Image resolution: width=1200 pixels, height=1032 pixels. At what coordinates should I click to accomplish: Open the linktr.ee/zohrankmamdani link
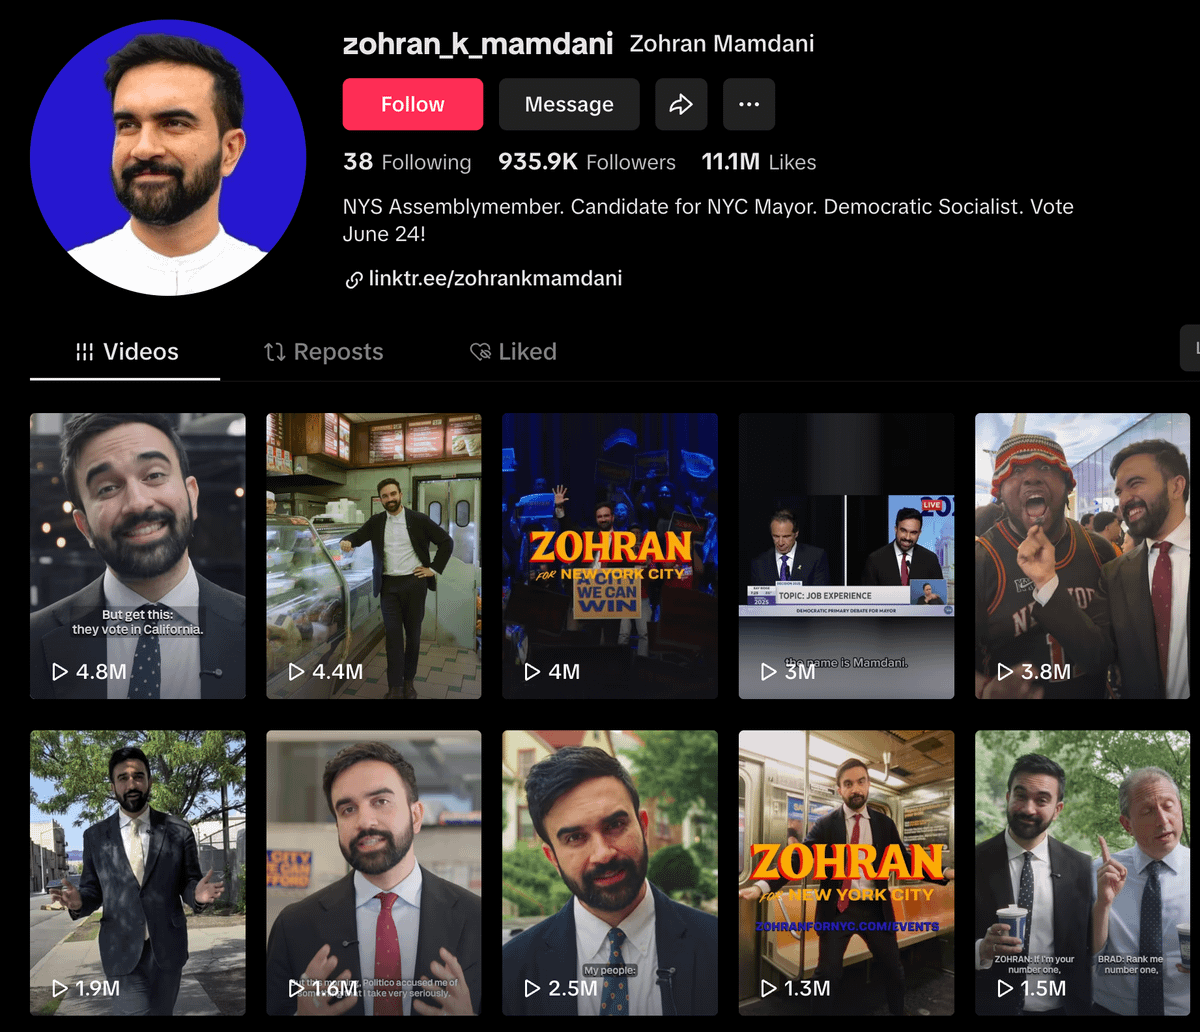tap(494, 279)
